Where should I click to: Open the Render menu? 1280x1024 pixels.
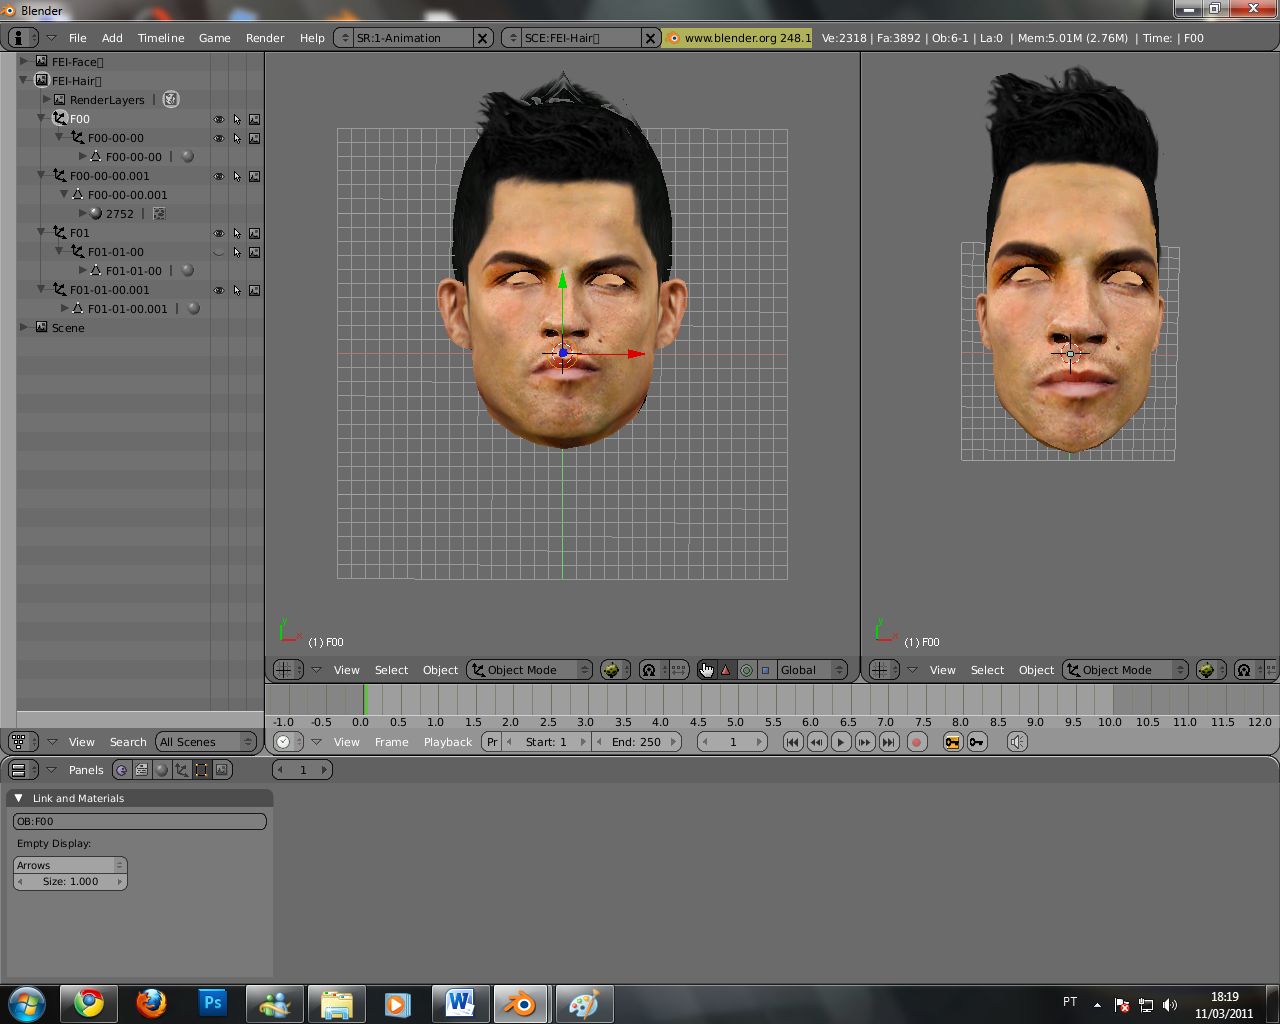tap(265, 38)
